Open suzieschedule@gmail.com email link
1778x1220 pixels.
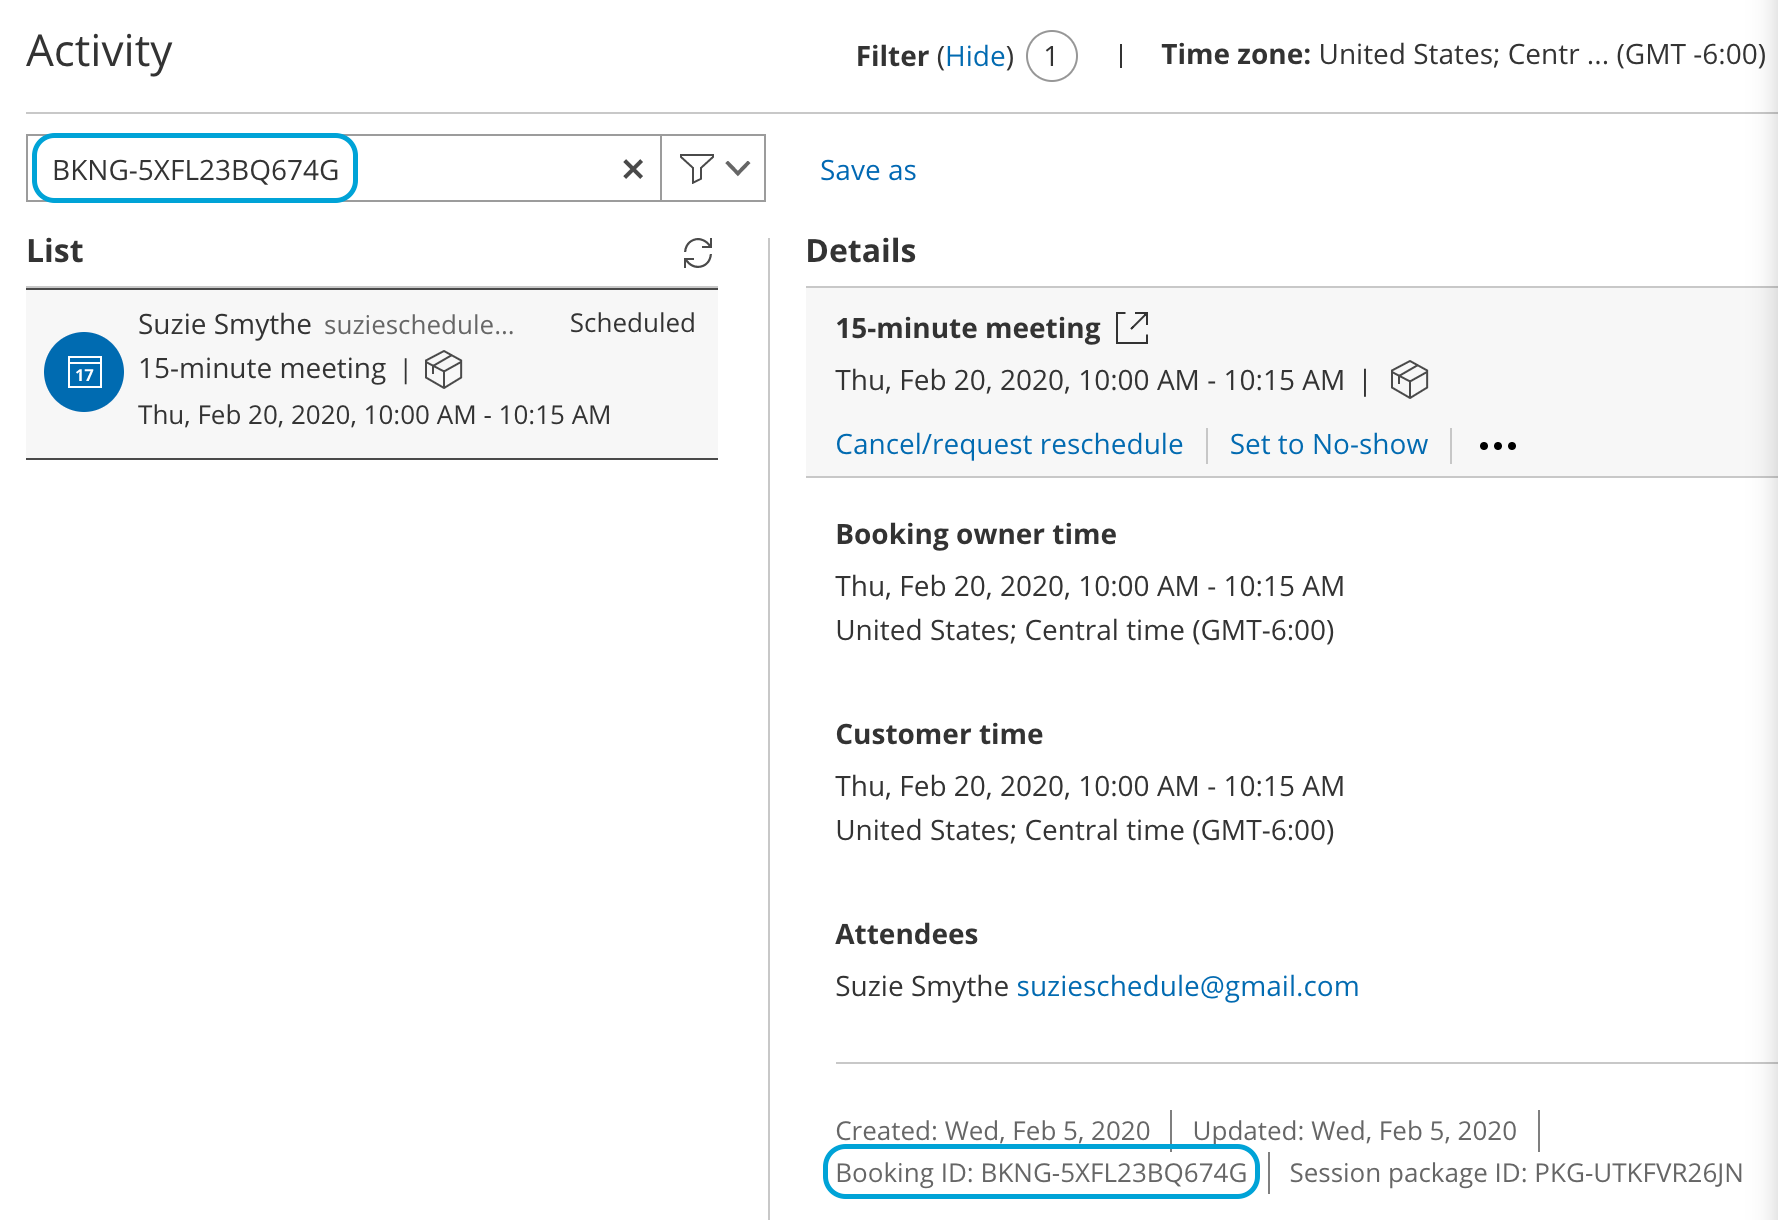(1187, 986)
